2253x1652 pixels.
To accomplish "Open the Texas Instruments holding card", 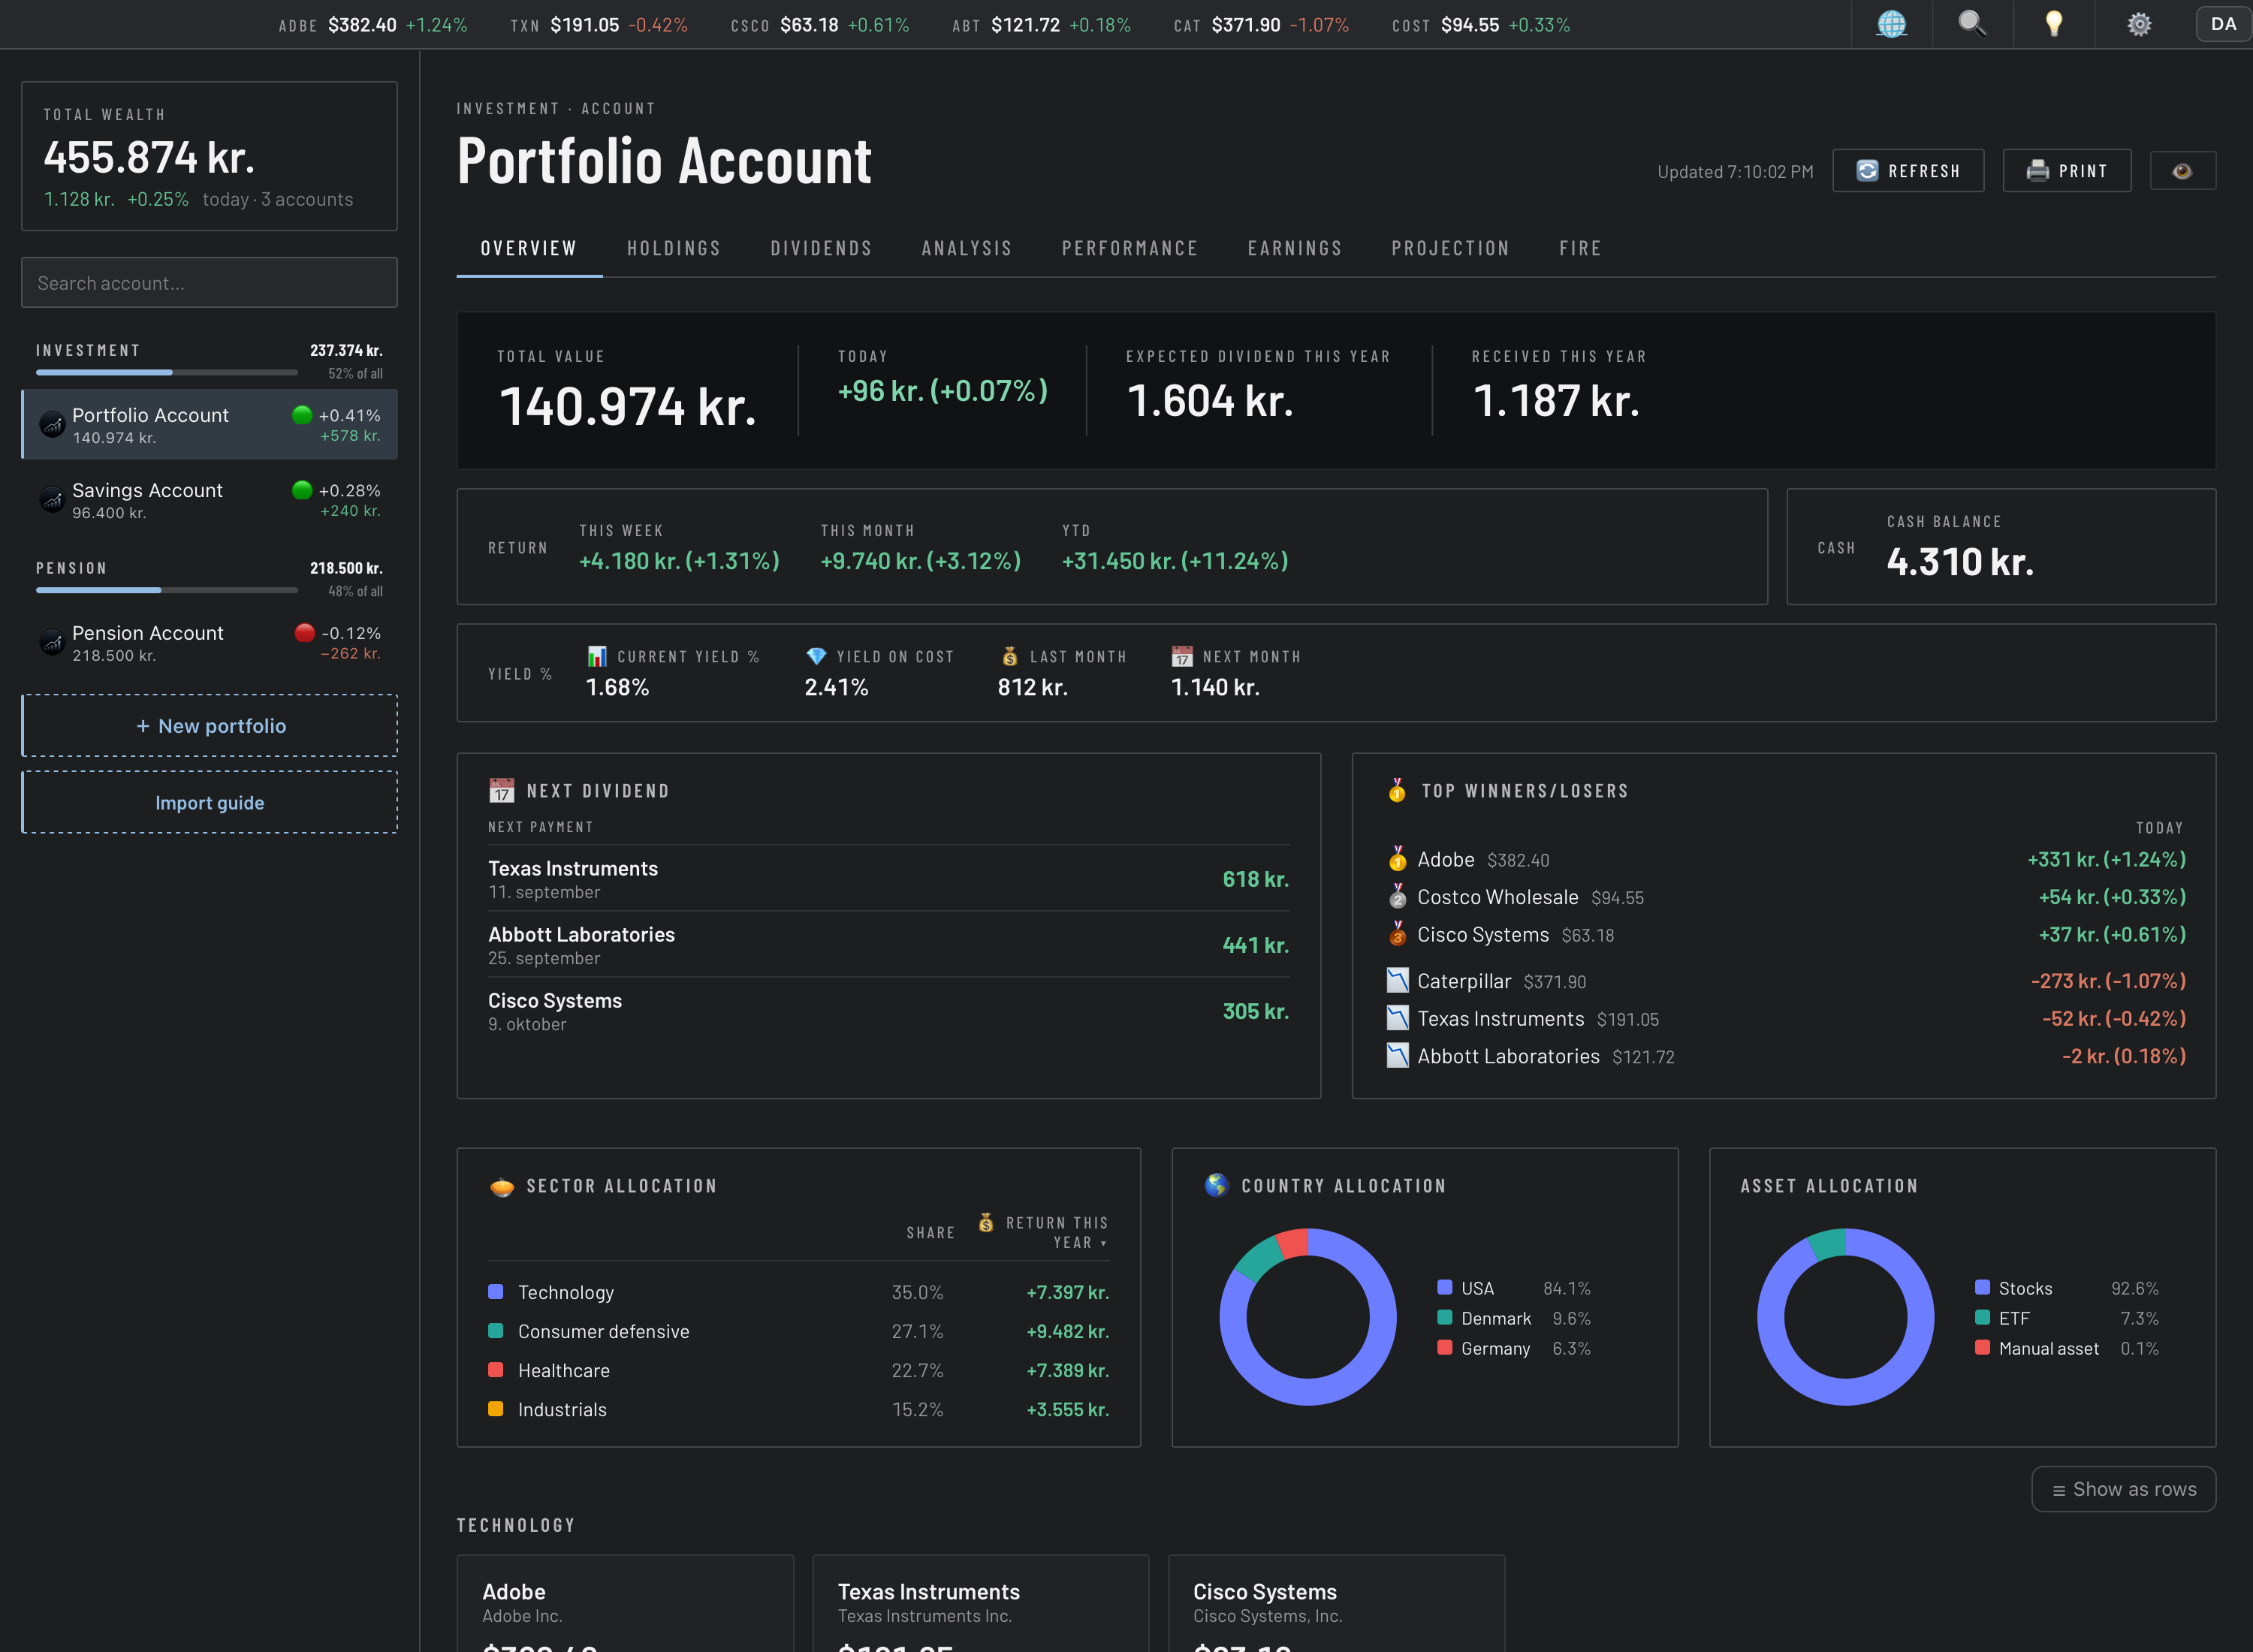I will click(x=980, y=1603).
